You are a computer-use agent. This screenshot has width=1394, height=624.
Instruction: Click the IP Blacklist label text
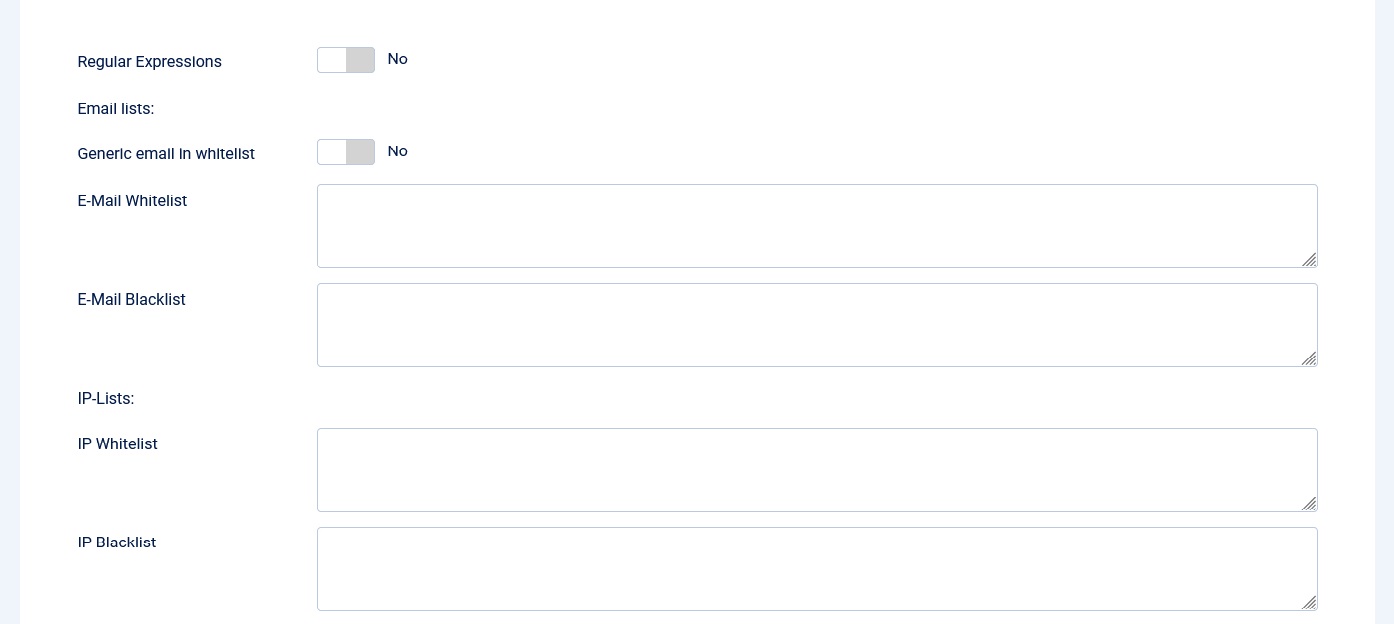point(117,543)
